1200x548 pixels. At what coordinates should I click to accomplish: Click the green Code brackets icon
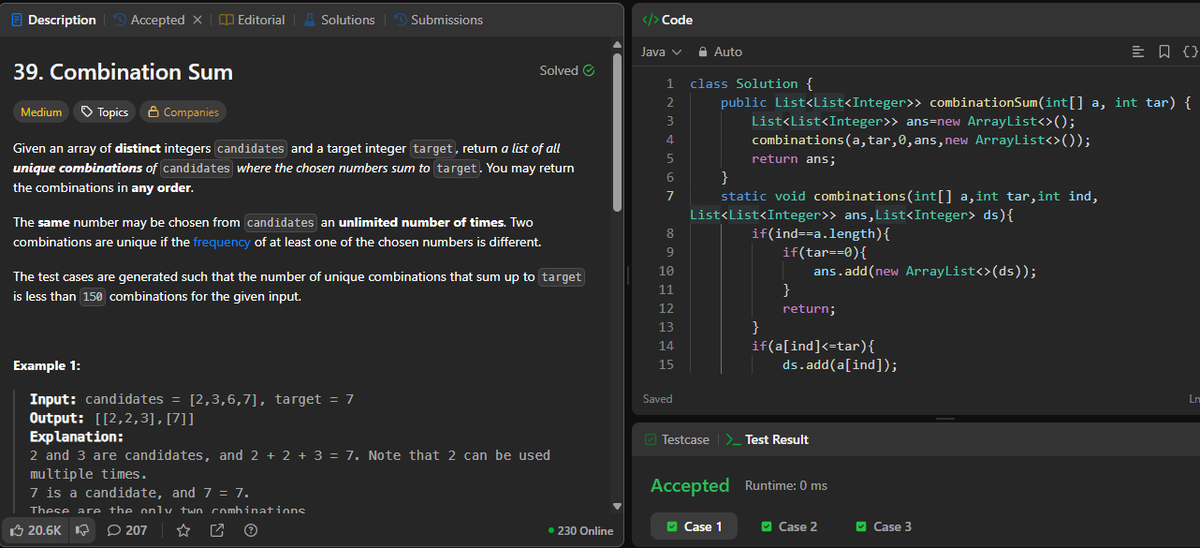click(x=650, y=20)
